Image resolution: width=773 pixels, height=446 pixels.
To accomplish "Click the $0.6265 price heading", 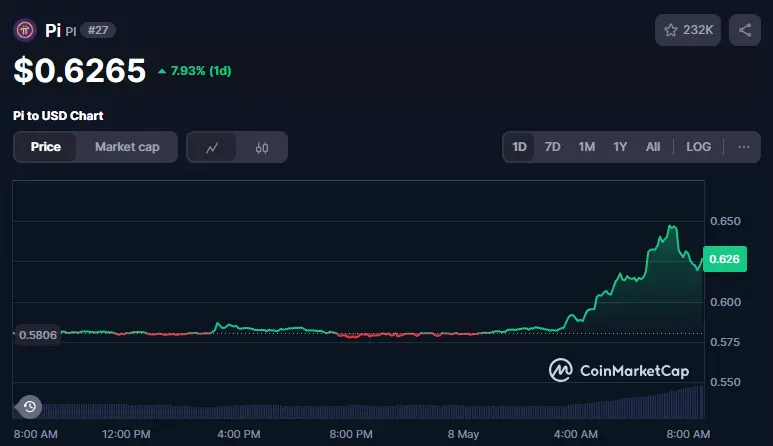I will click(79, 70).
